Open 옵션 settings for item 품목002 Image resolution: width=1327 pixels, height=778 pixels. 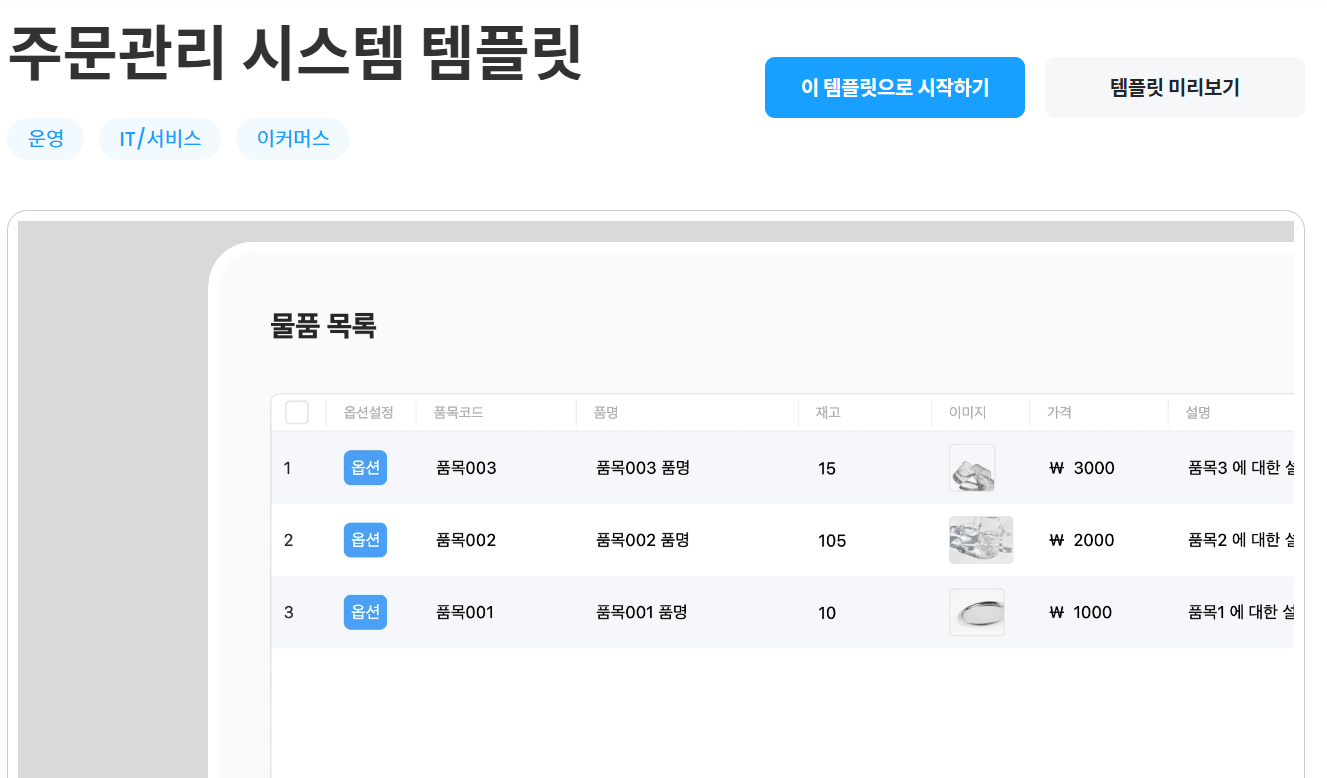coord(365,540)
